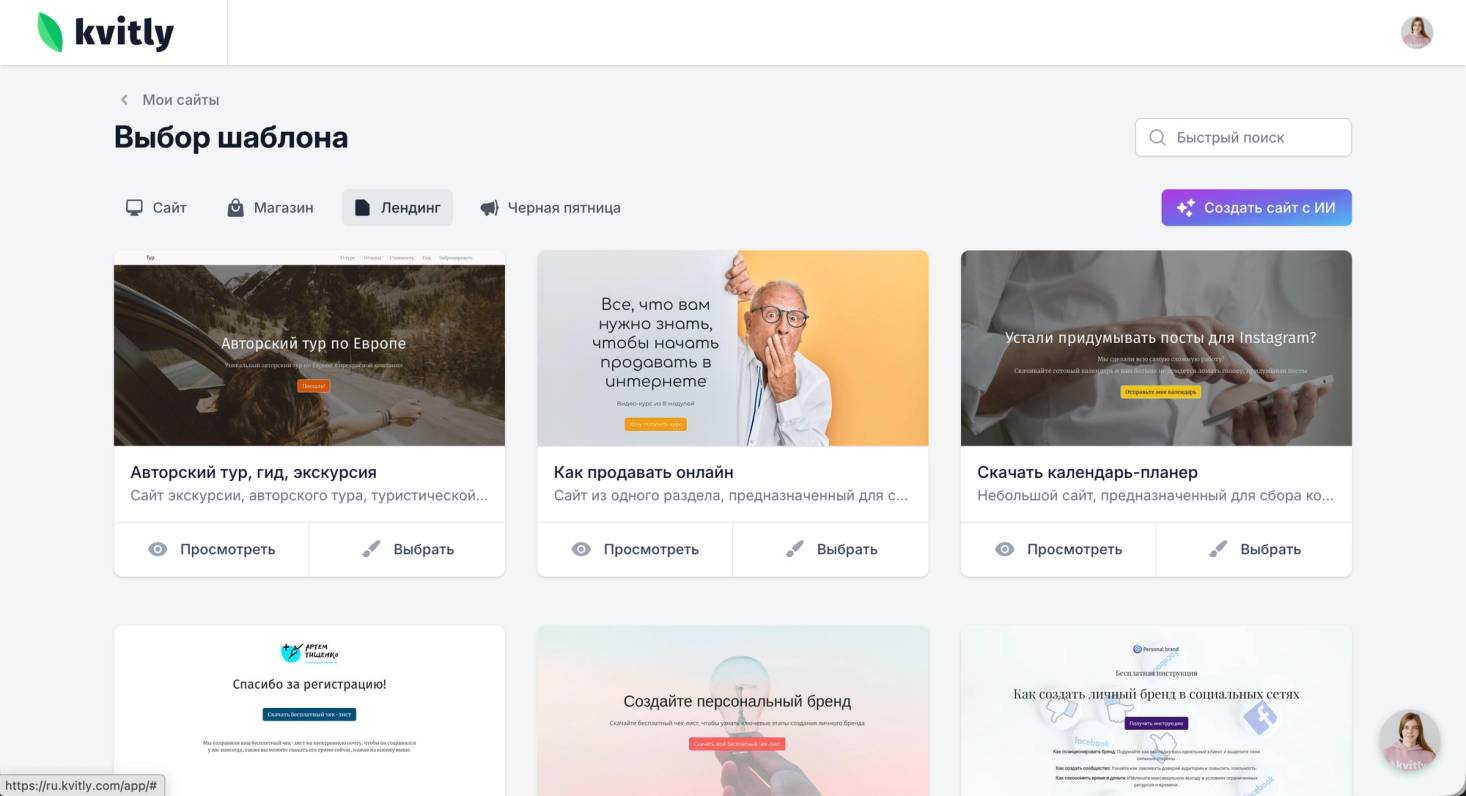Image resolution: width=1466 pixels, height=796 pixels.
Task: Select the Лендинг tab
Action: coord(397,208)
